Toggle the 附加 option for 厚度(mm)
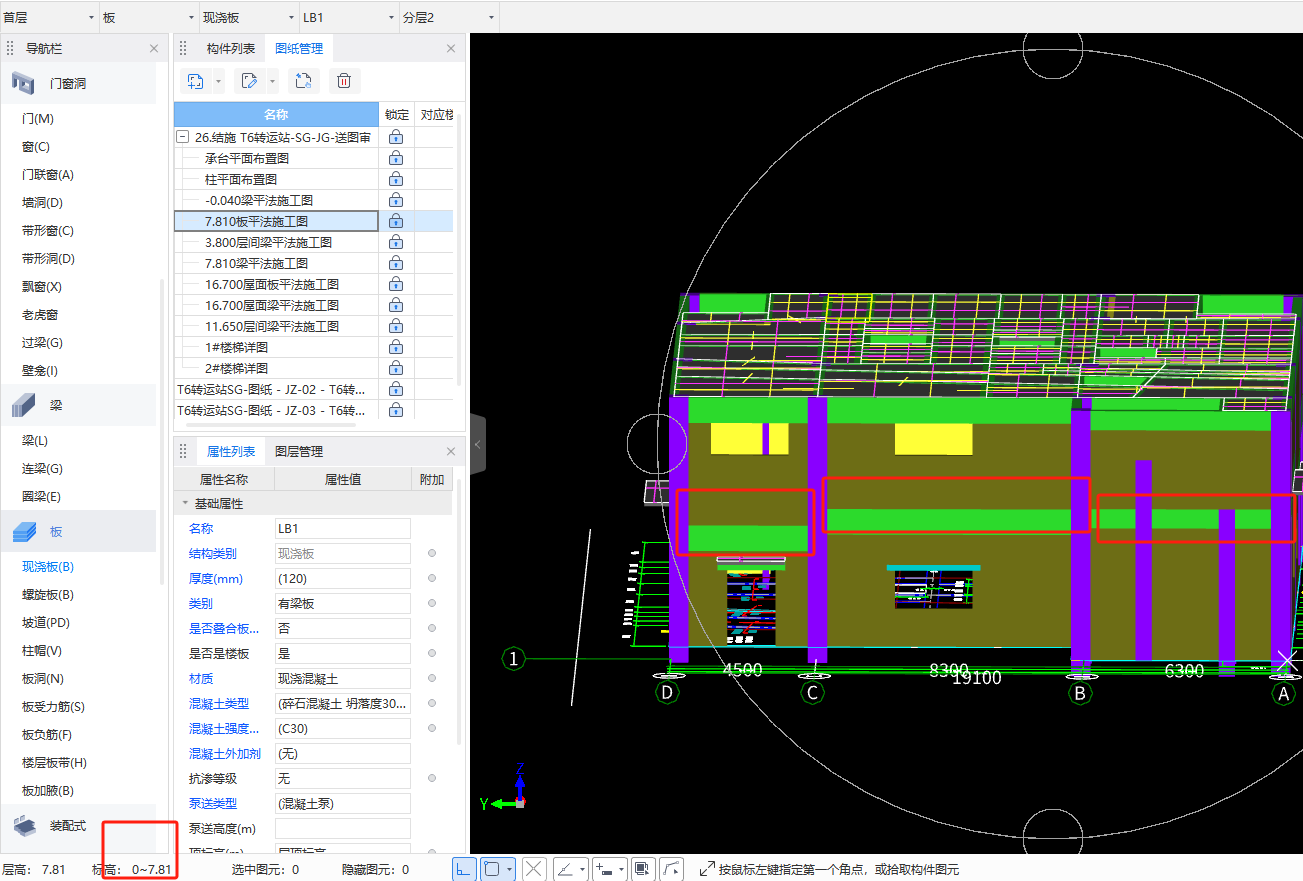 tap(432, 578)
